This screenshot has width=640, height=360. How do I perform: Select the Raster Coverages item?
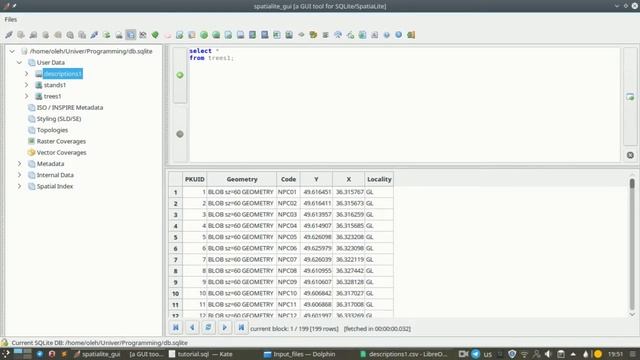pos(61,141)
